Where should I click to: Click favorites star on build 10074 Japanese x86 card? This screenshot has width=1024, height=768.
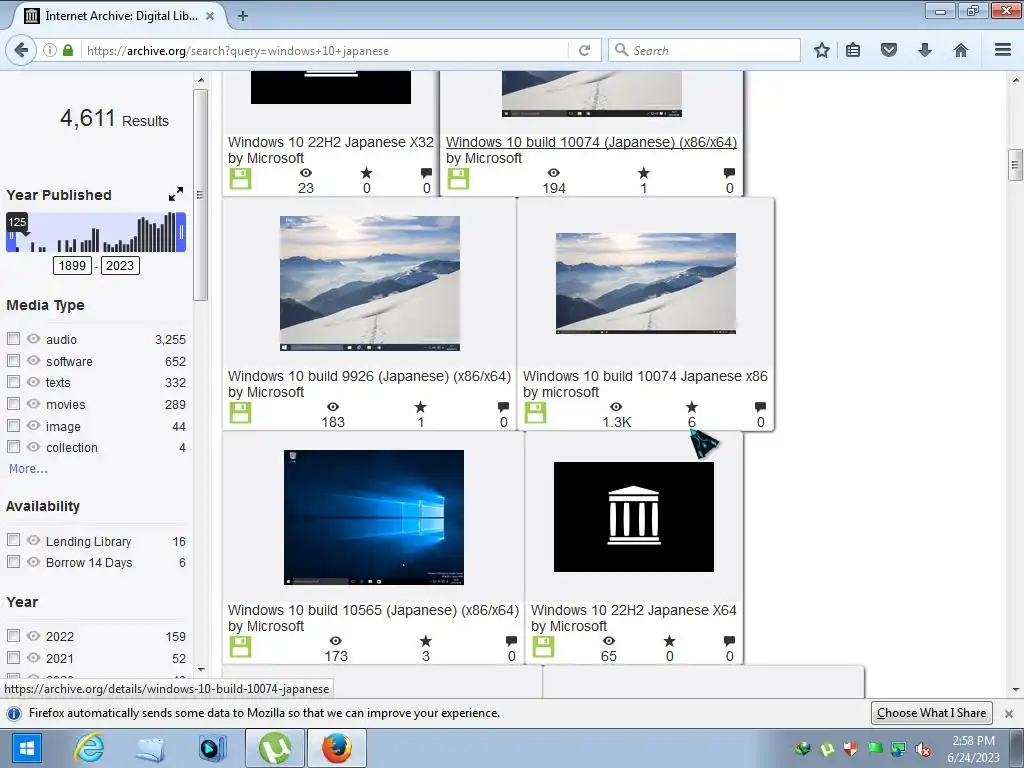[692, 407]
